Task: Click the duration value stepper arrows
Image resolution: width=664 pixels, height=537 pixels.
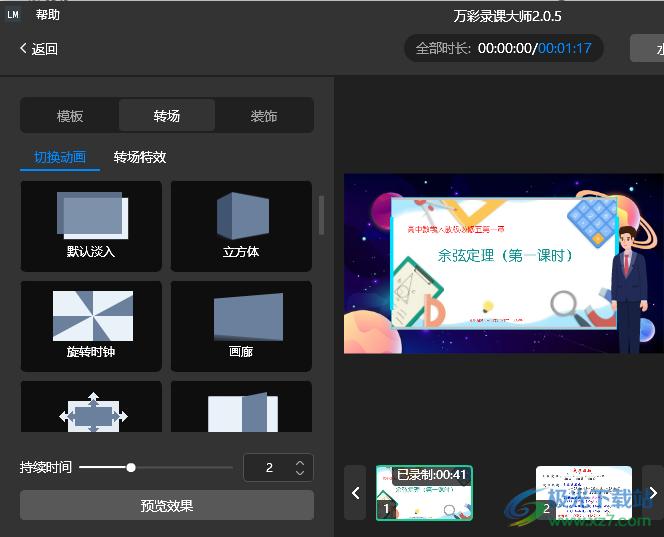Action: pos(300,467)
